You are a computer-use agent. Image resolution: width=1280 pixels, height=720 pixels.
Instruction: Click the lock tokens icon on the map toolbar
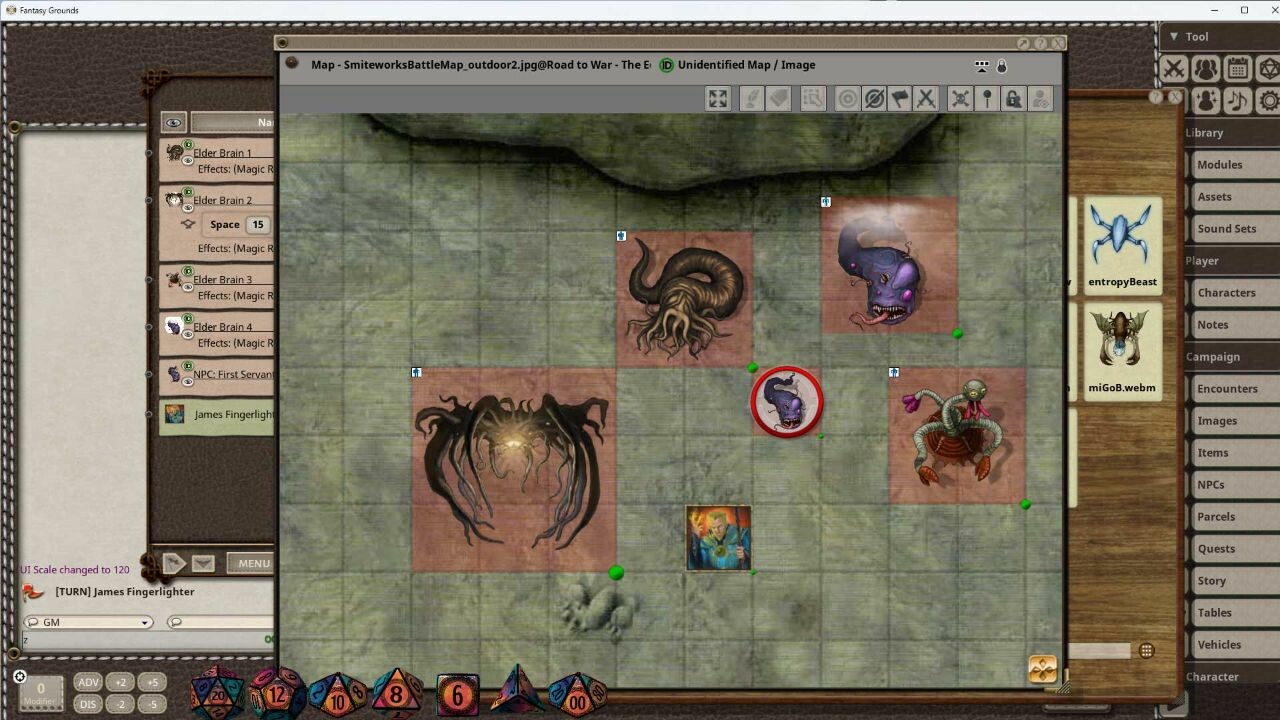(1014, 98)
